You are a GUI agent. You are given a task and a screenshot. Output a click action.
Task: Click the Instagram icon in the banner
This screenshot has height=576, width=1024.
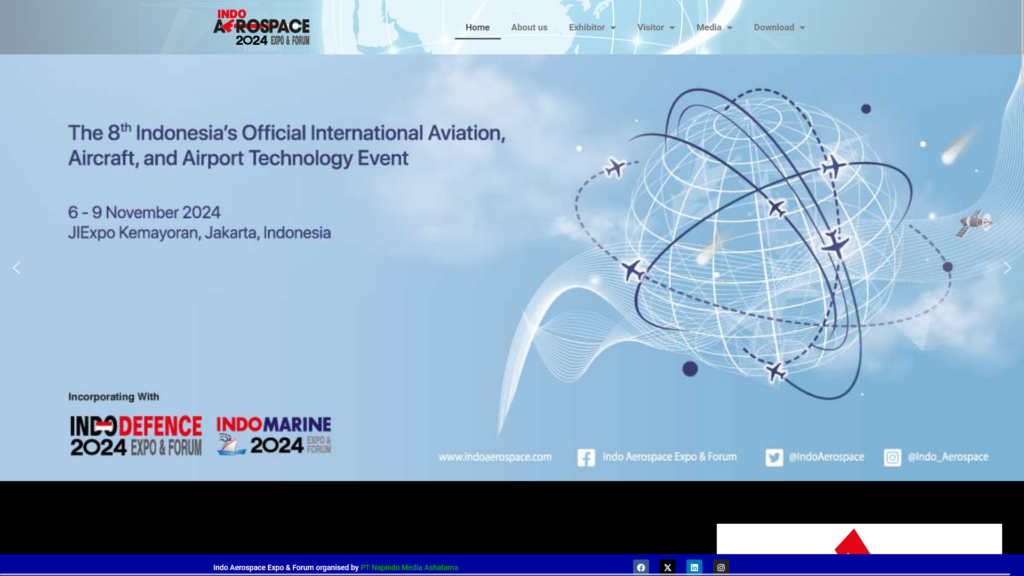click(x=892, y=457)
